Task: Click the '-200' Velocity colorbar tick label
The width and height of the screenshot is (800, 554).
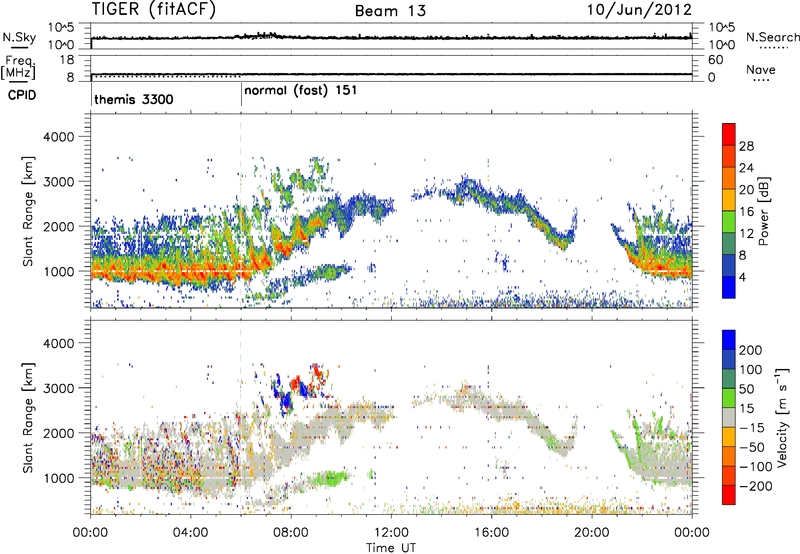Action: [755, 486]
